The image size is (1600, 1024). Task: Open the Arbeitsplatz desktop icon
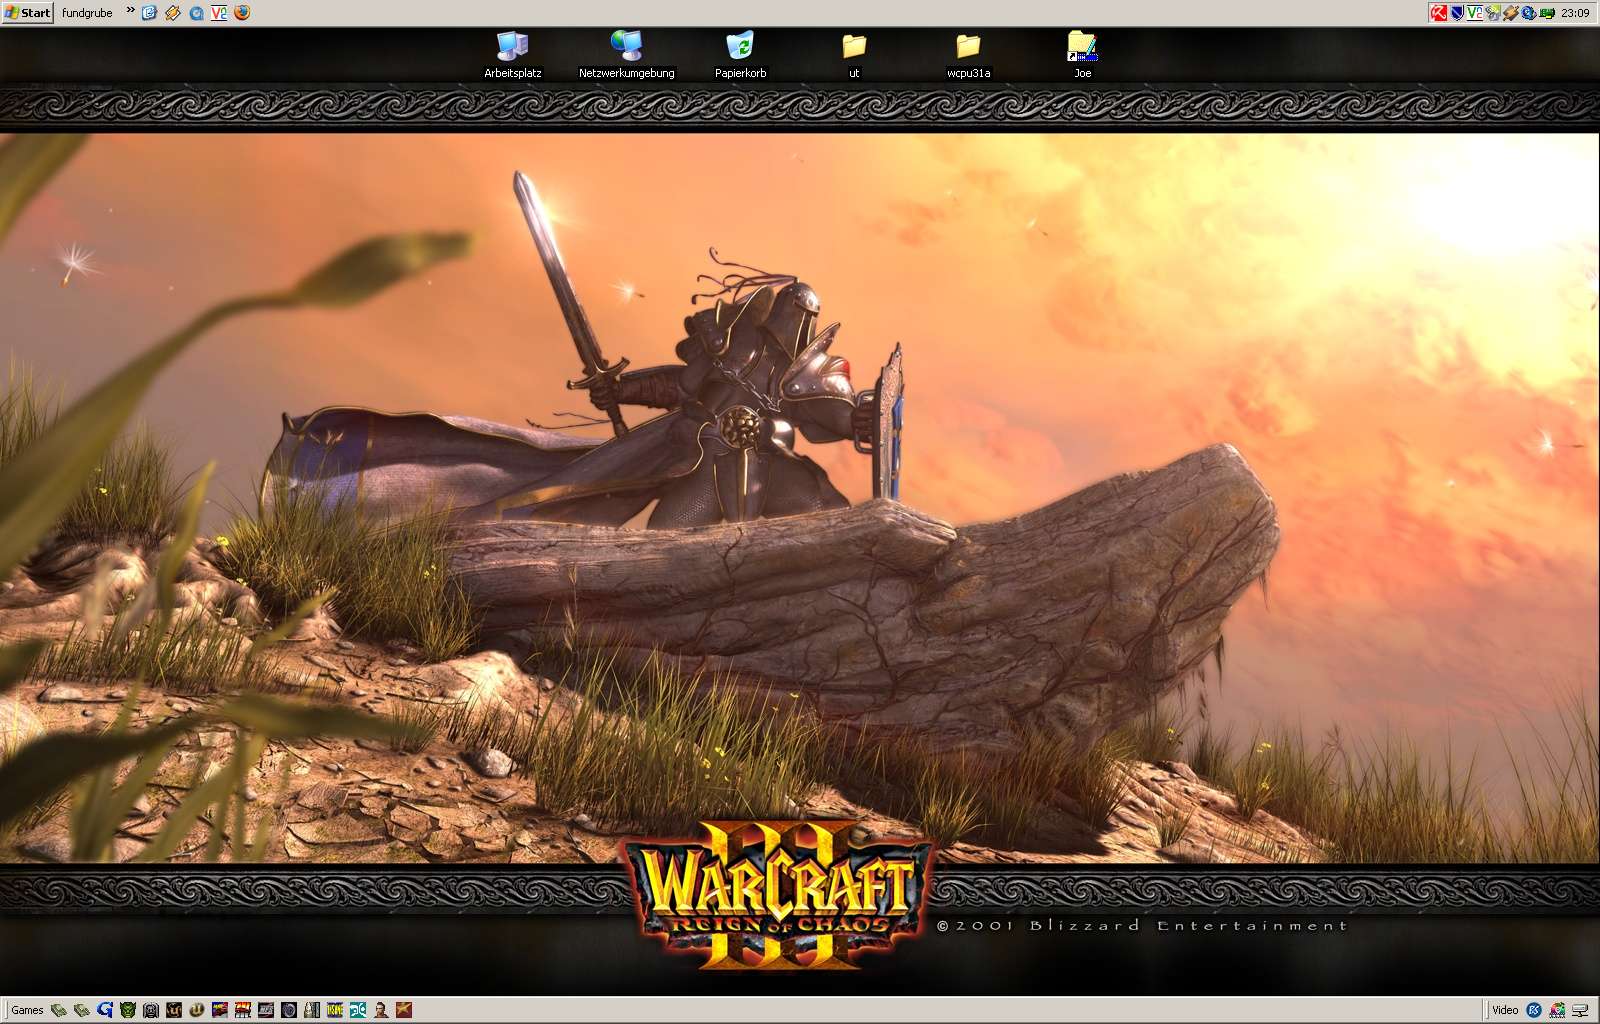(512, 46)
